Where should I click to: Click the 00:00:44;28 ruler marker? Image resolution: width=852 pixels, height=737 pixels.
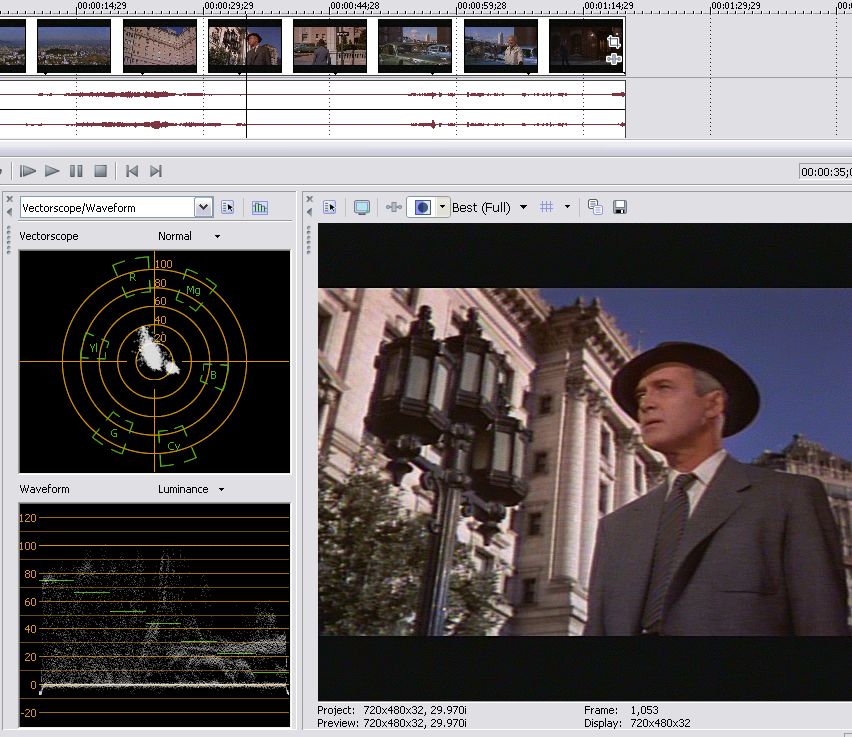[x=354, y=6]
